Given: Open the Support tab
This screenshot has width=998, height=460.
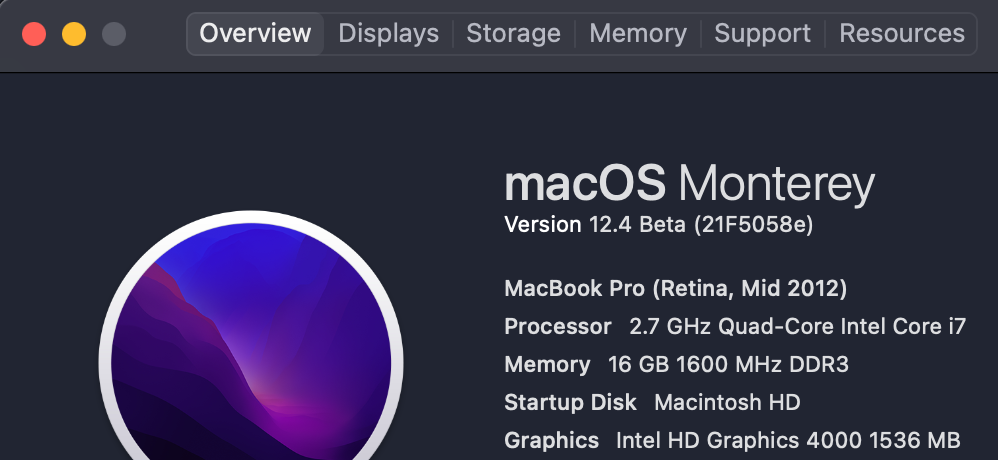Looking at the screenshot, I should (x=762, y=34).
